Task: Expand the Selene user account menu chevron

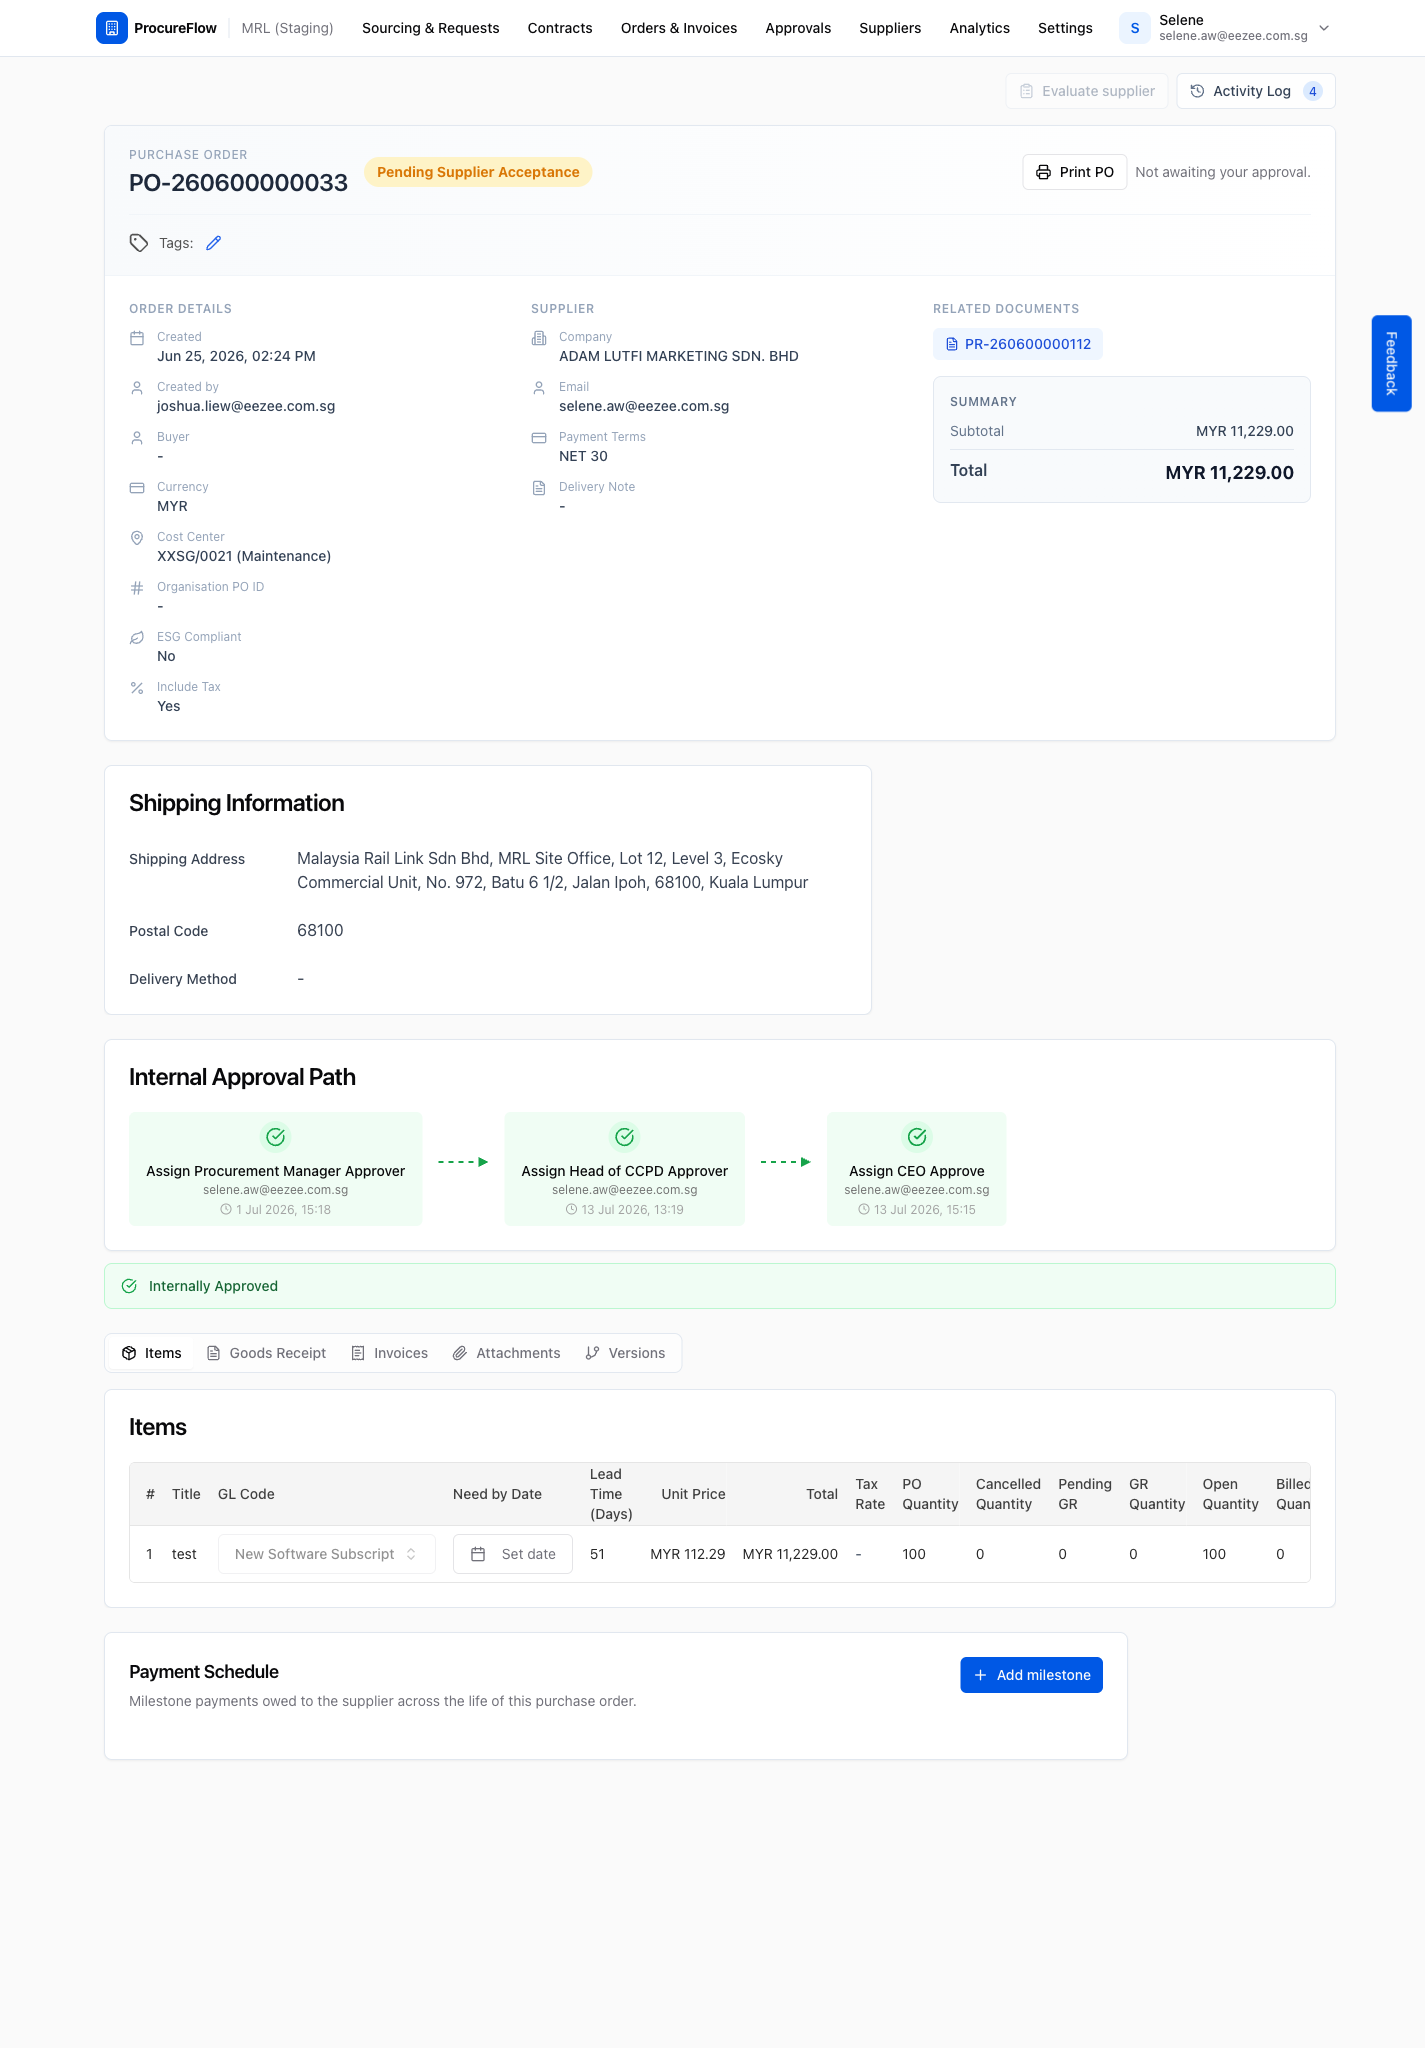Action: pyautogui.click(x=1324, y=28)
